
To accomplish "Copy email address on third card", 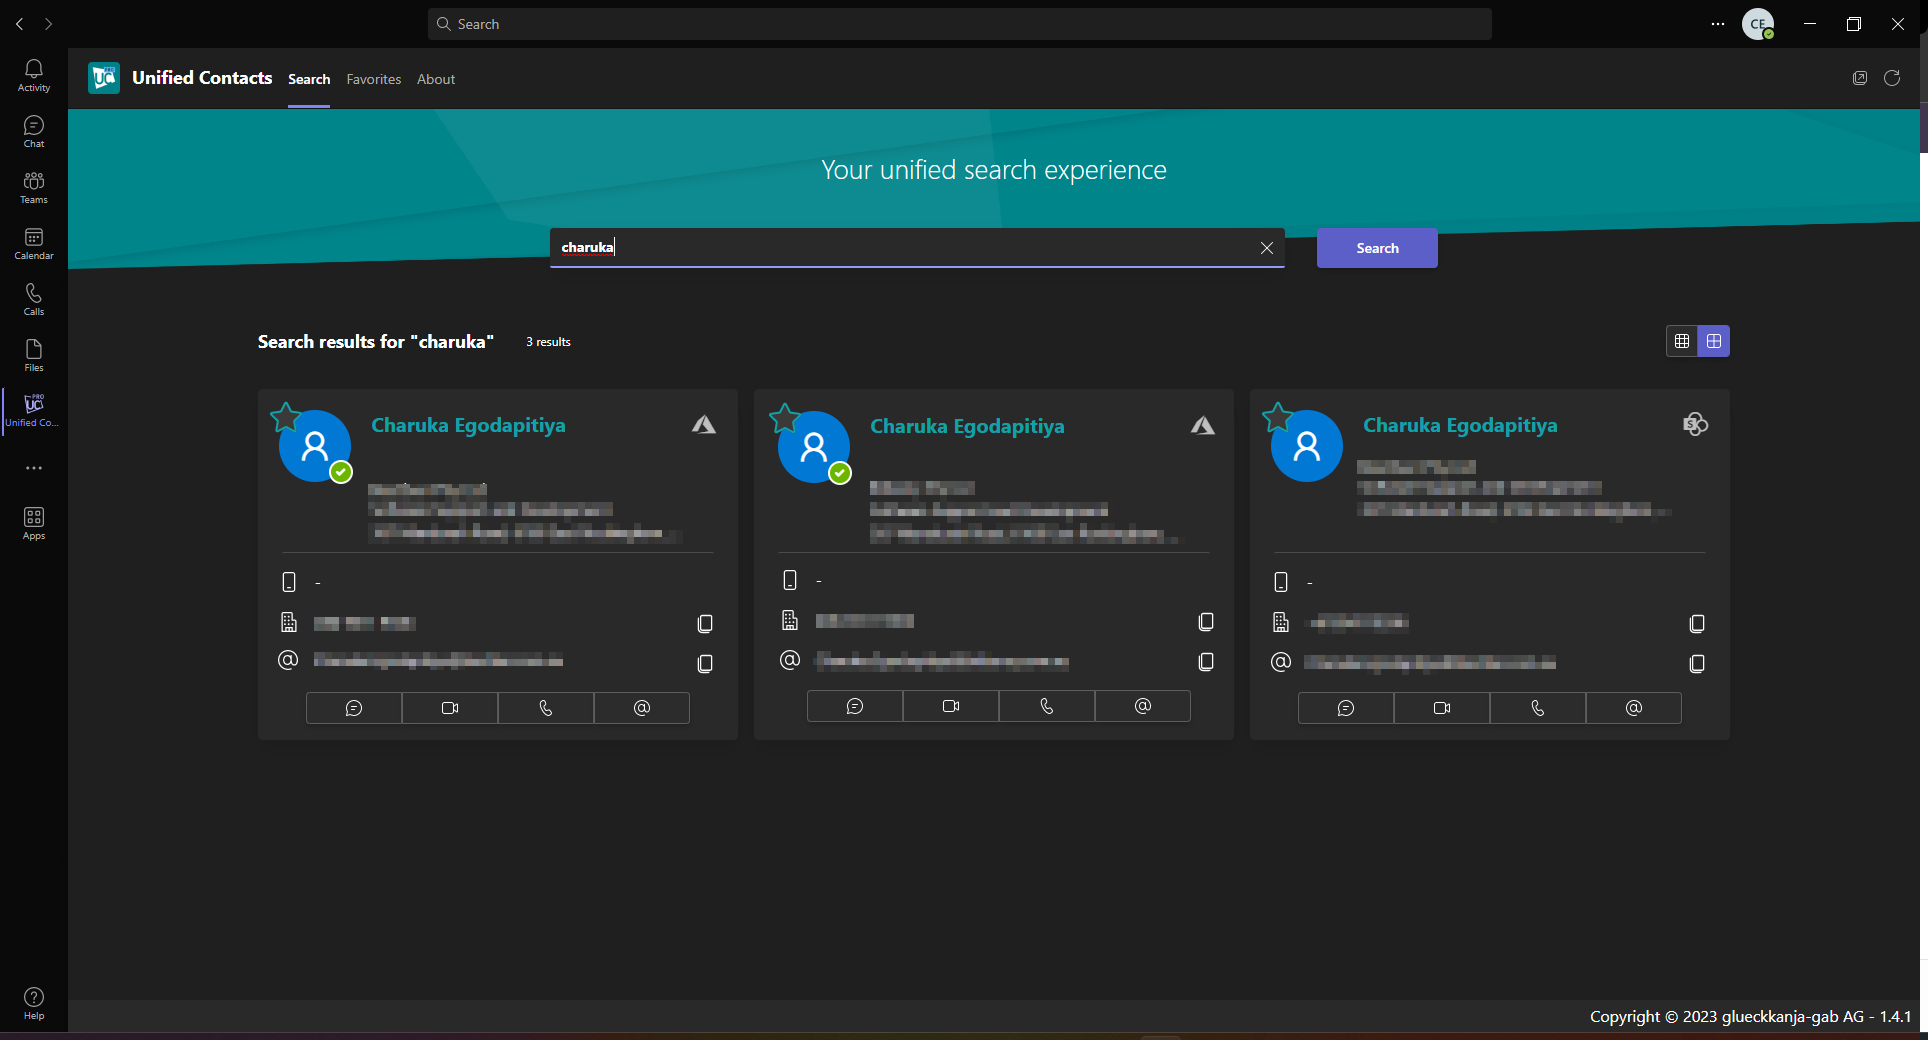I will [x=1697, y=664].
